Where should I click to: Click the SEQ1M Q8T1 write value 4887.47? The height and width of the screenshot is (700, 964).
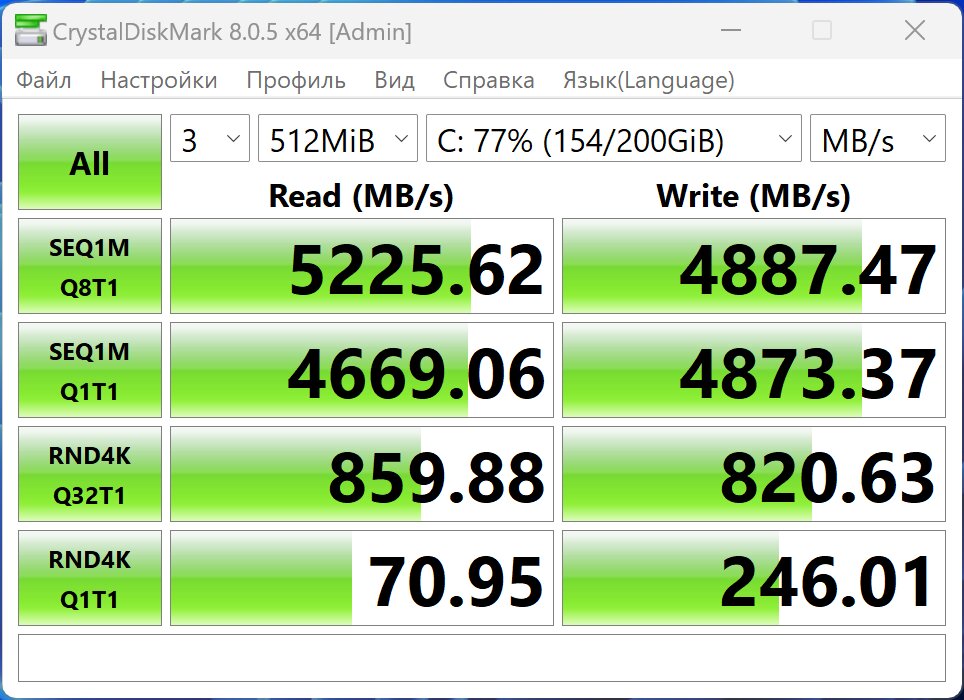click(754, 266)
